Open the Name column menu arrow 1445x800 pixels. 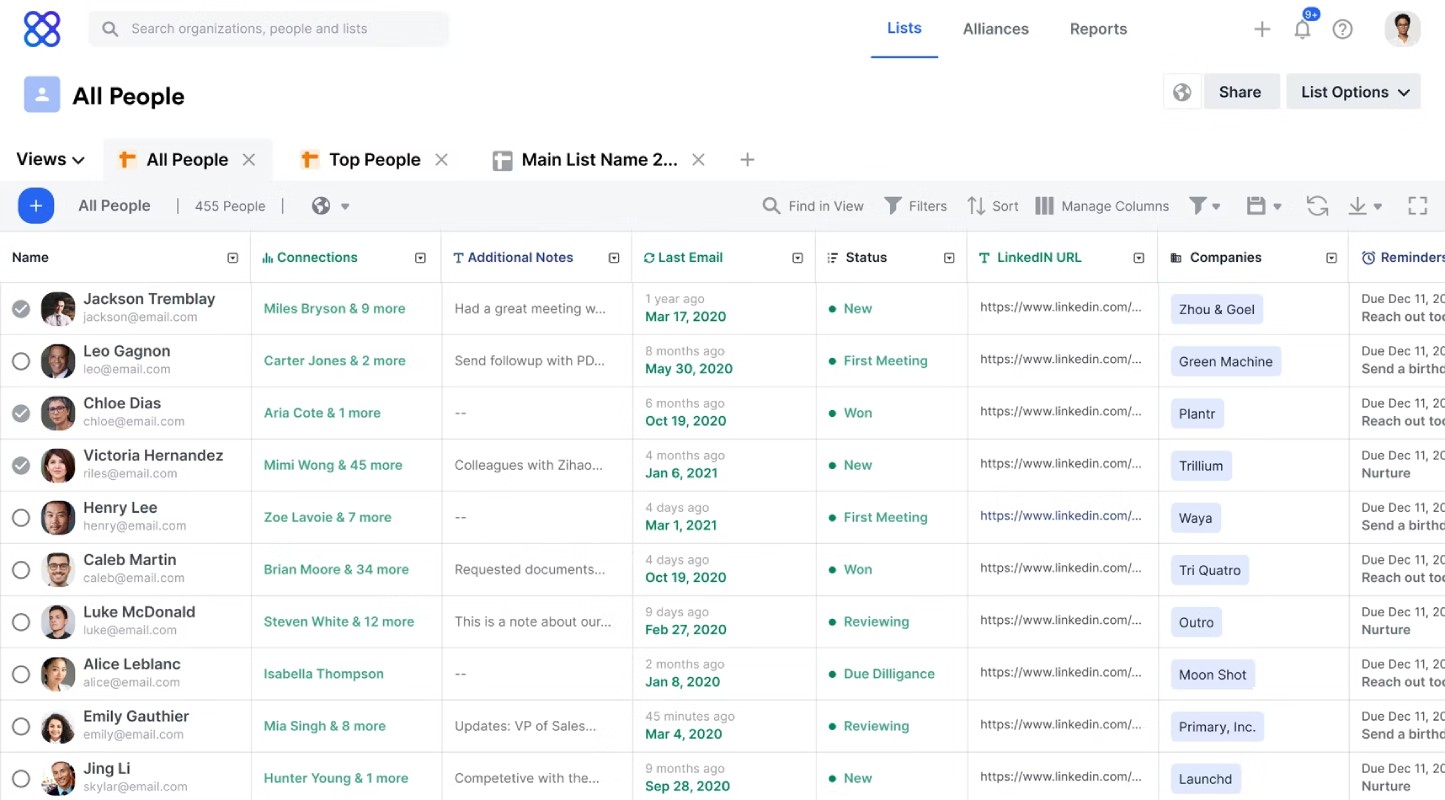[x=233, y=258]
